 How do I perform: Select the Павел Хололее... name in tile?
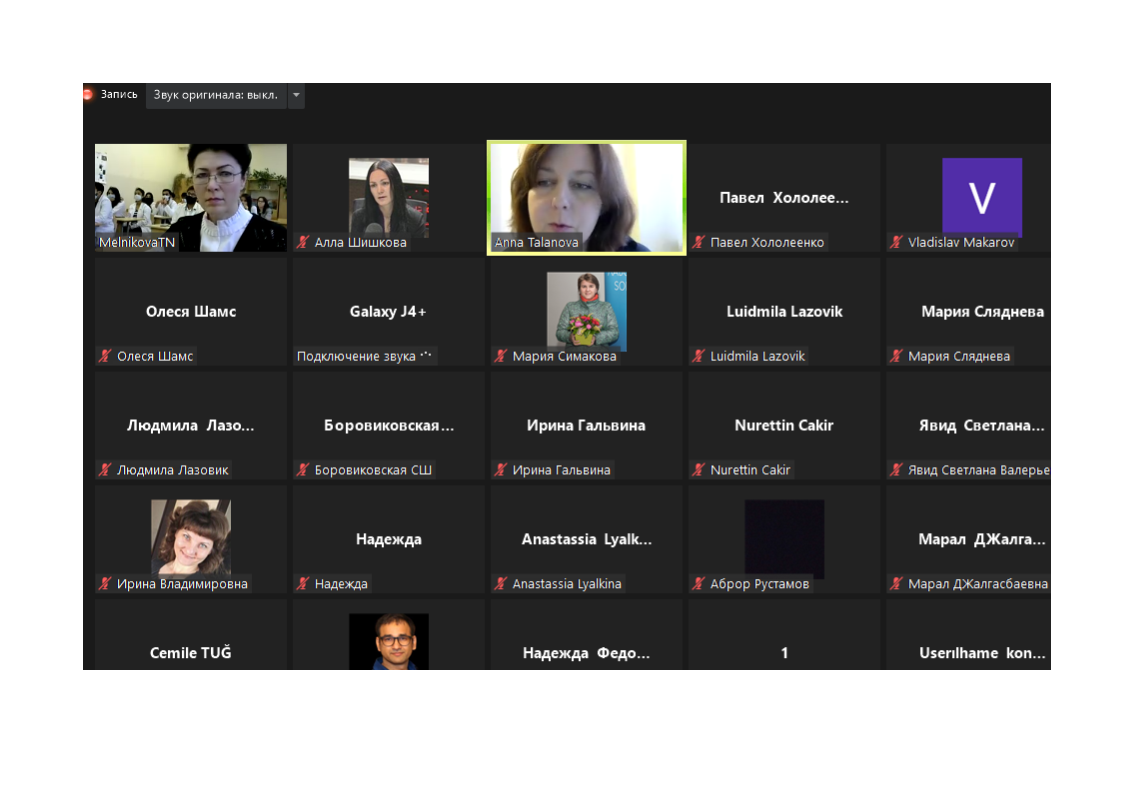click(x=784, y=198)
